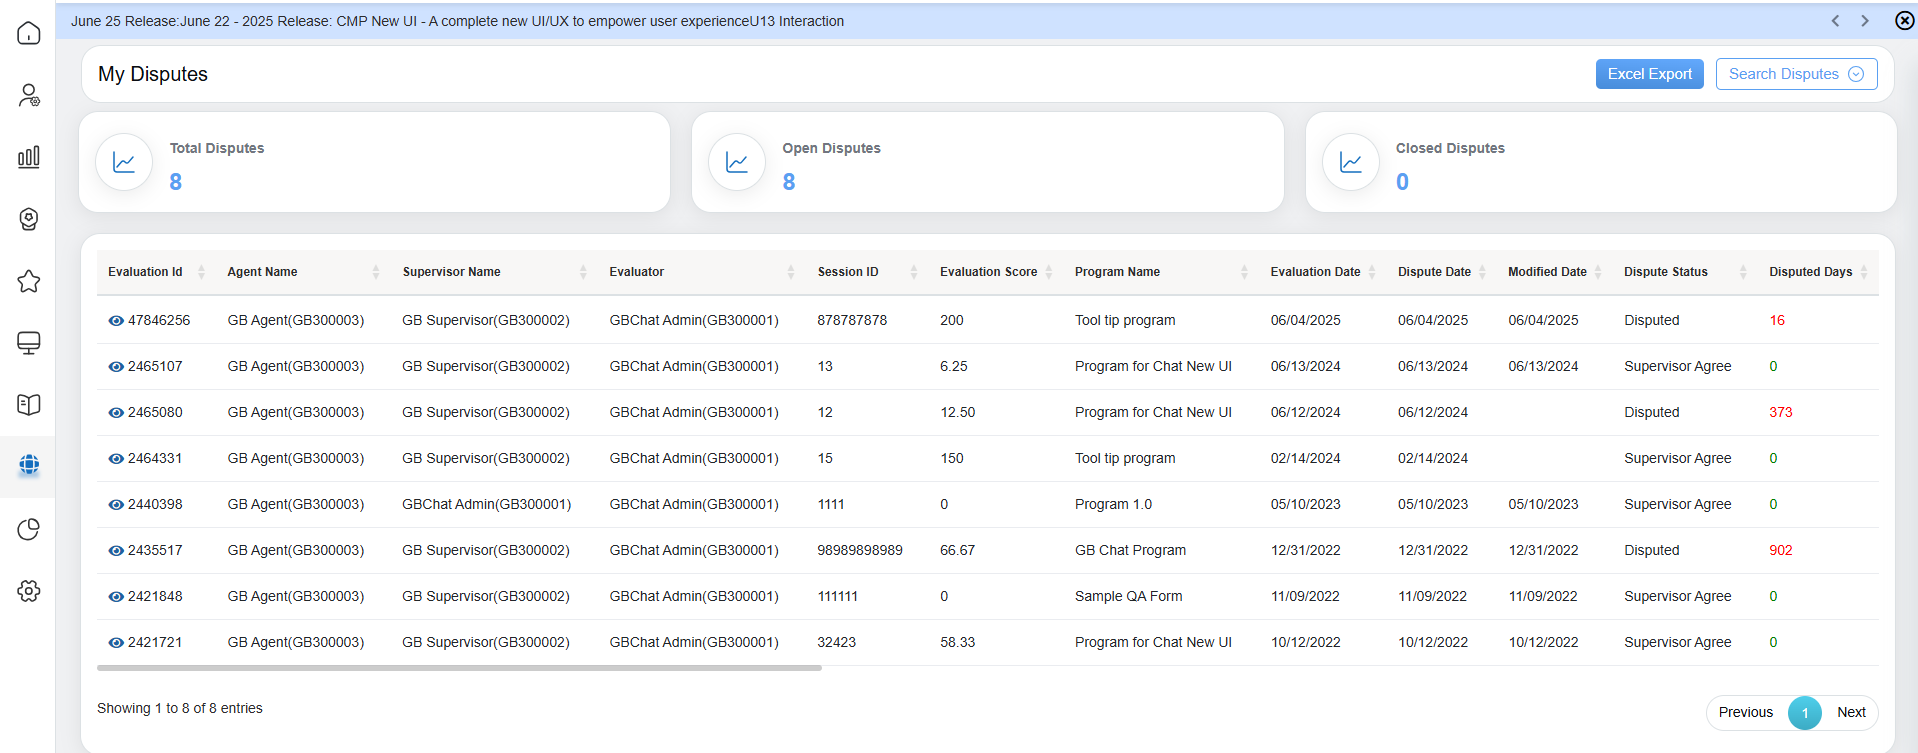
Task: Click the home icon in sidebar
Action: pos(29,33)
